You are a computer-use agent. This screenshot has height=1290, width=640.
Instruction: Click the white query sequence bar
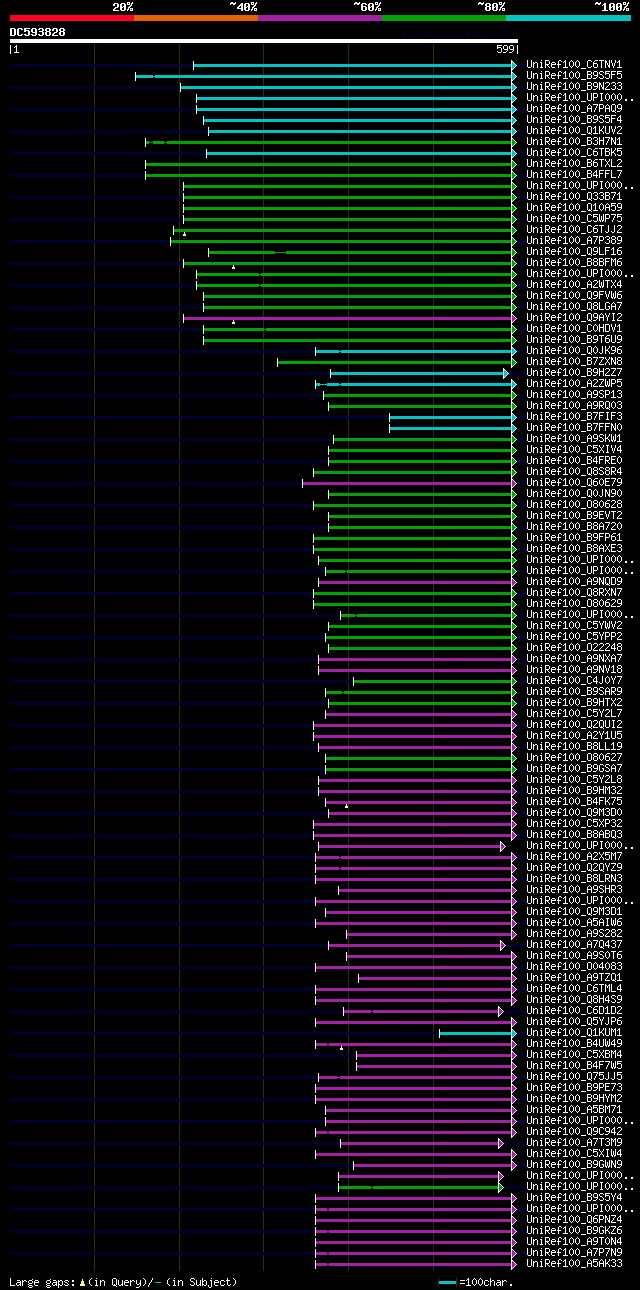[x=263, y=41]
